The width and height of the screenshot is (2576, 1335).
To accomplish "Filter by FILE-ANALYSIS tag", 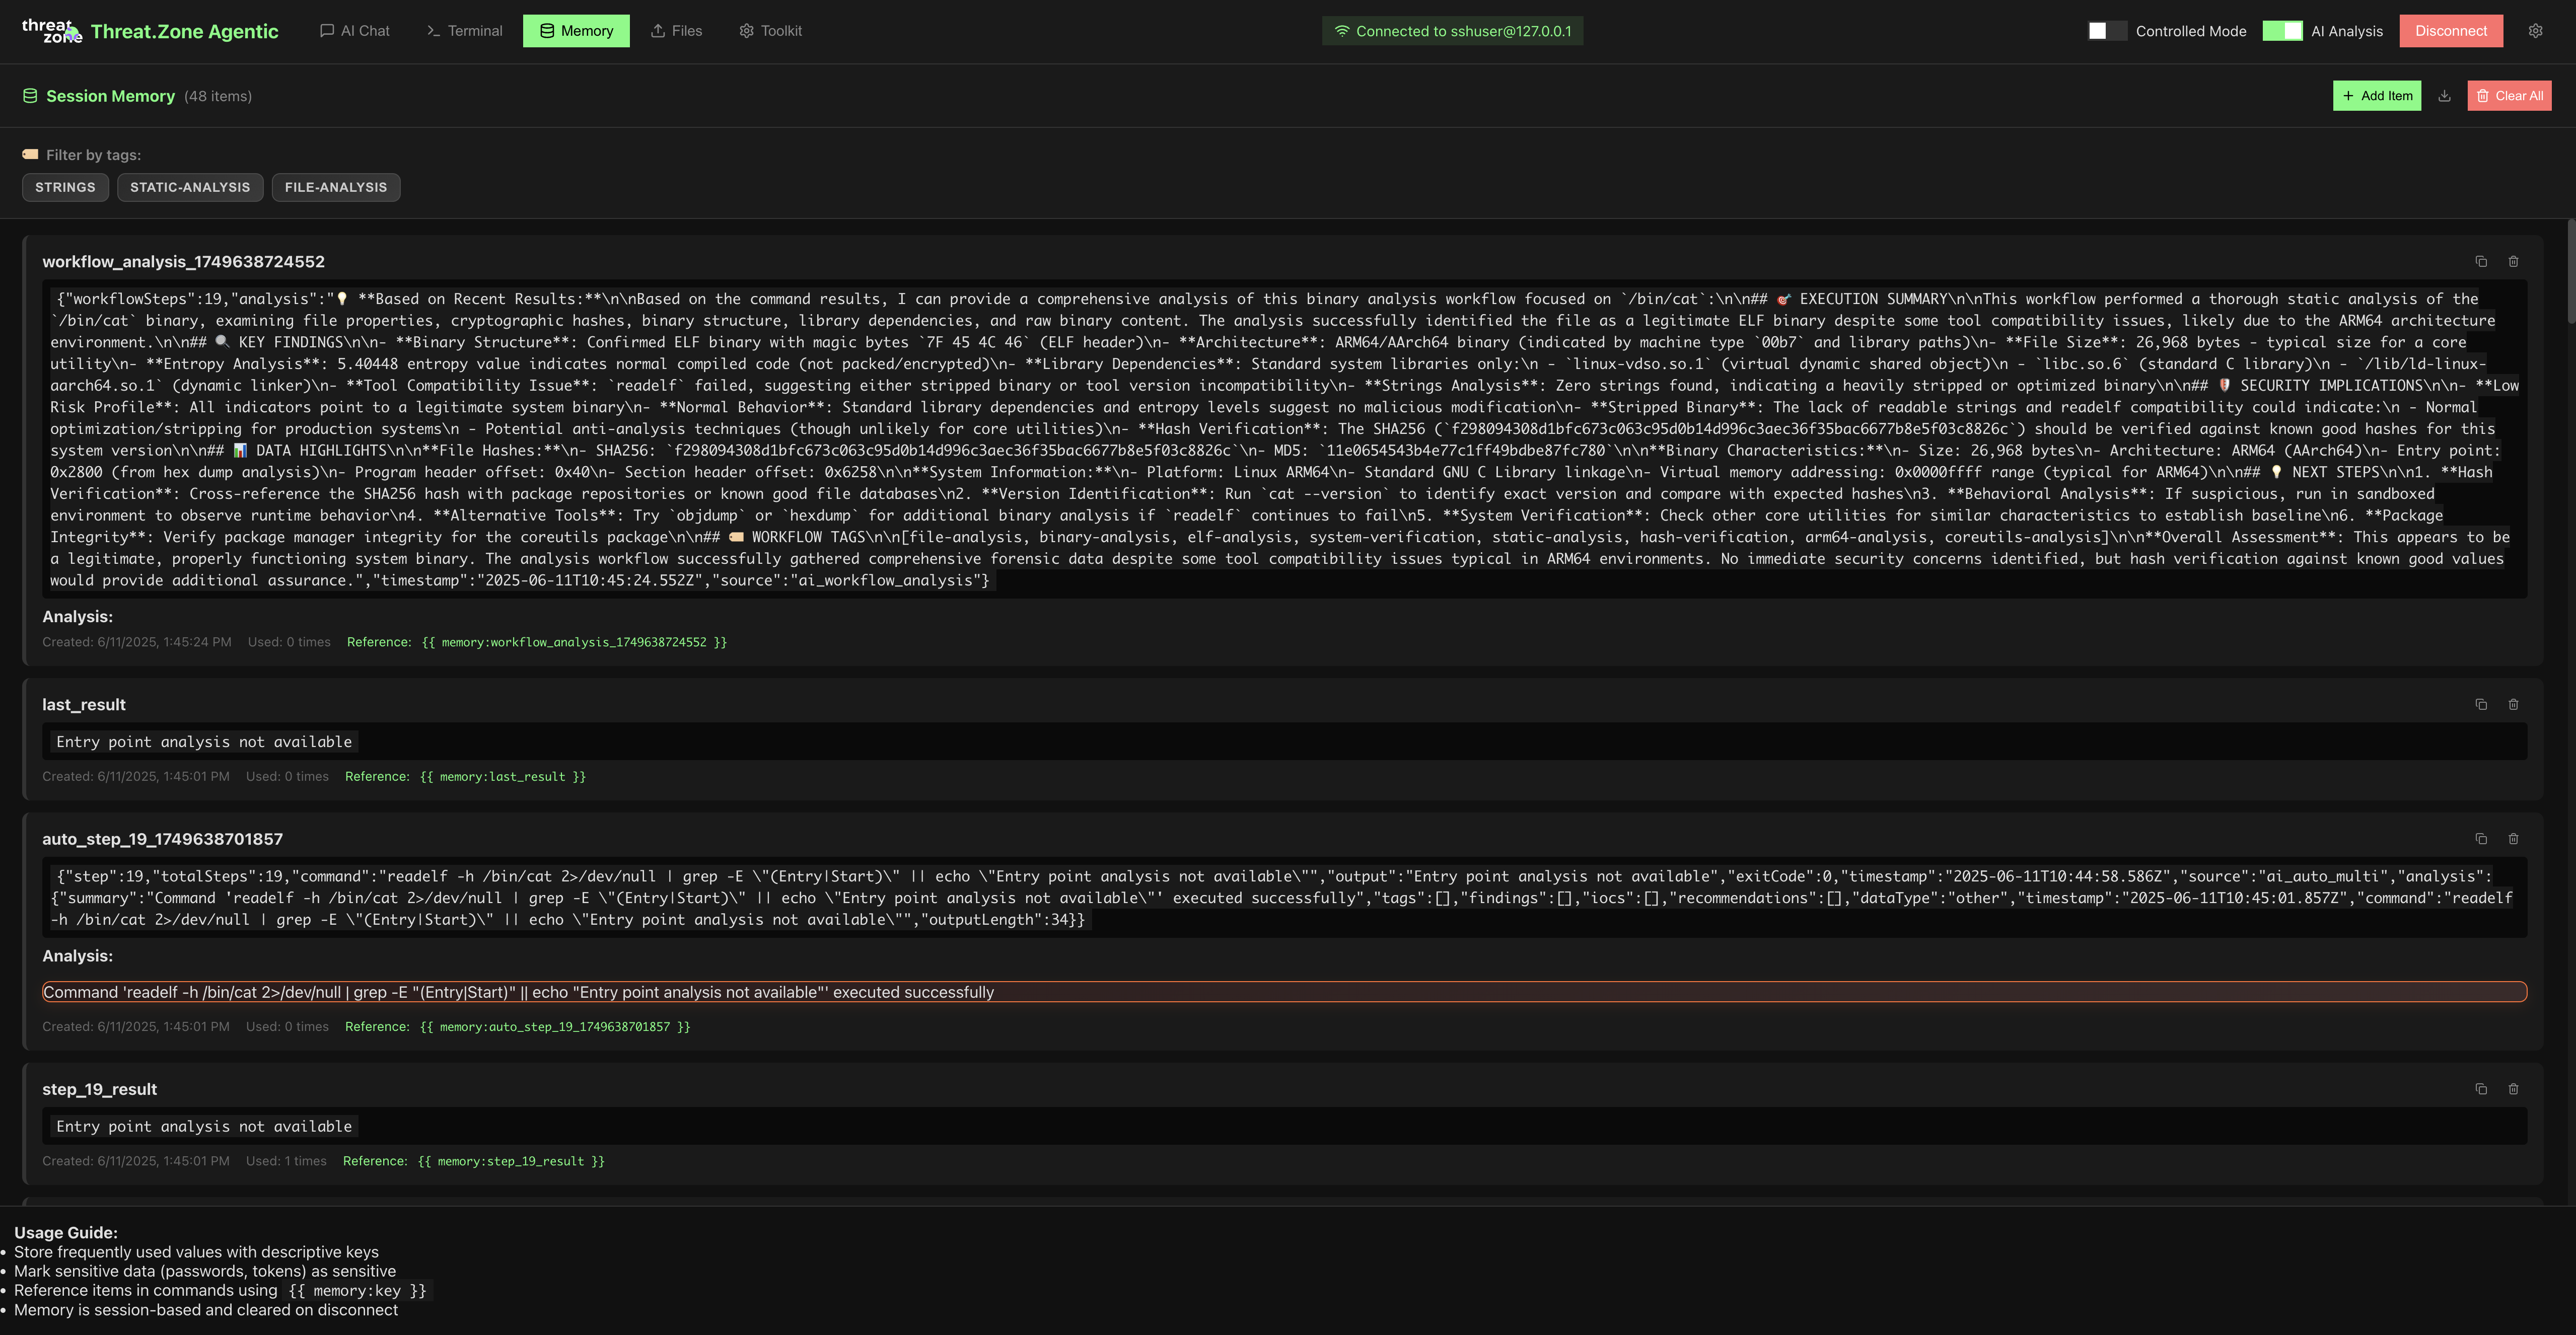I will click(x=335, y=187).
